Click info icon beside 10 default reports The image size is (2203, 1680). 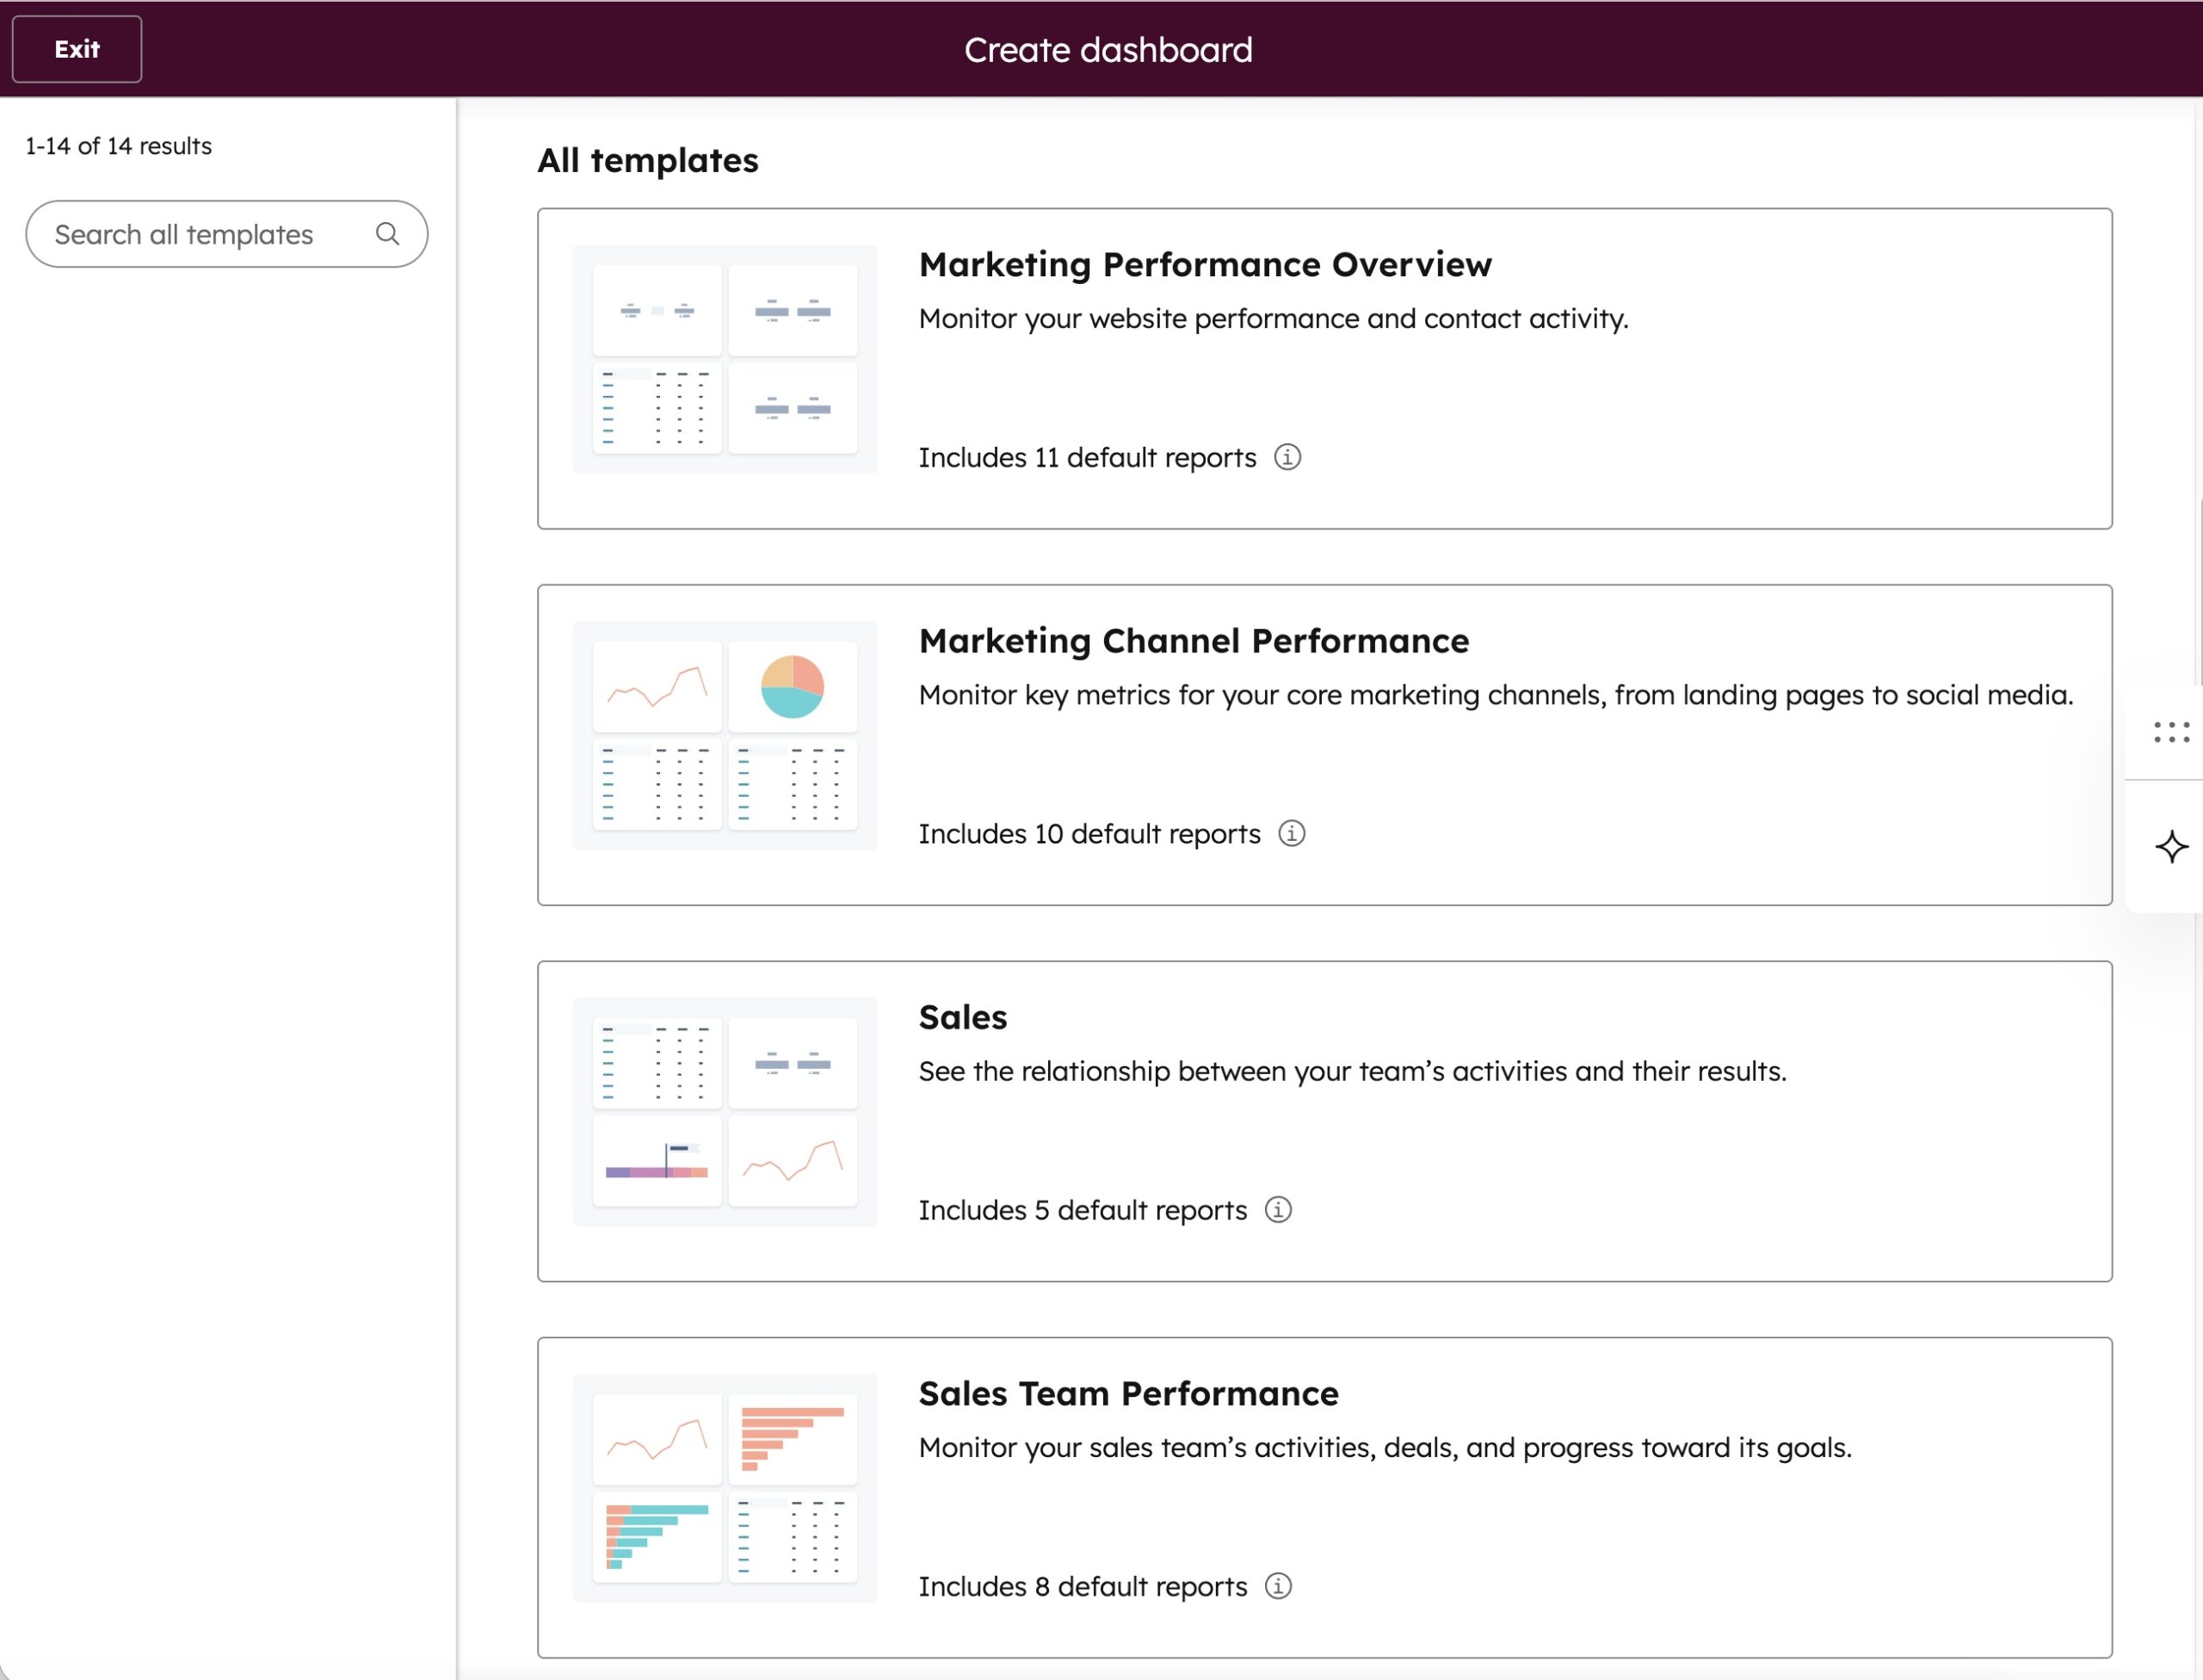click(1291, 833)
